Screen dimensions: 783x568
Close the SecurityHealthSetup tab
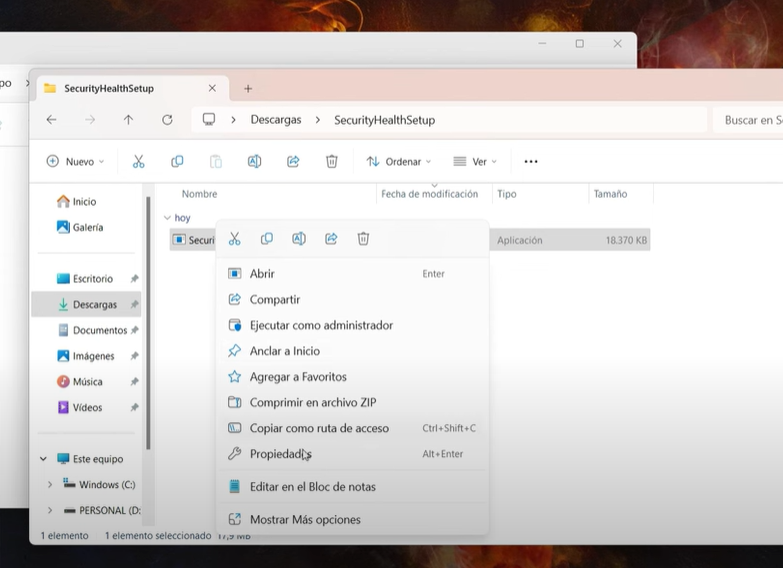(x=212, y=88)
